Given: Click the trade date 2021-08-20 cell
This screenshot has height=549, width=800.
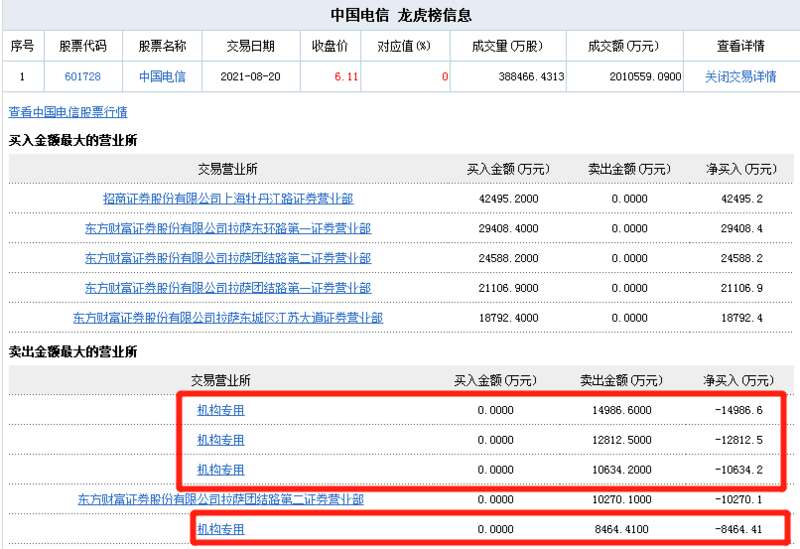Looking at the screenshot, I should tap(251, 77).
